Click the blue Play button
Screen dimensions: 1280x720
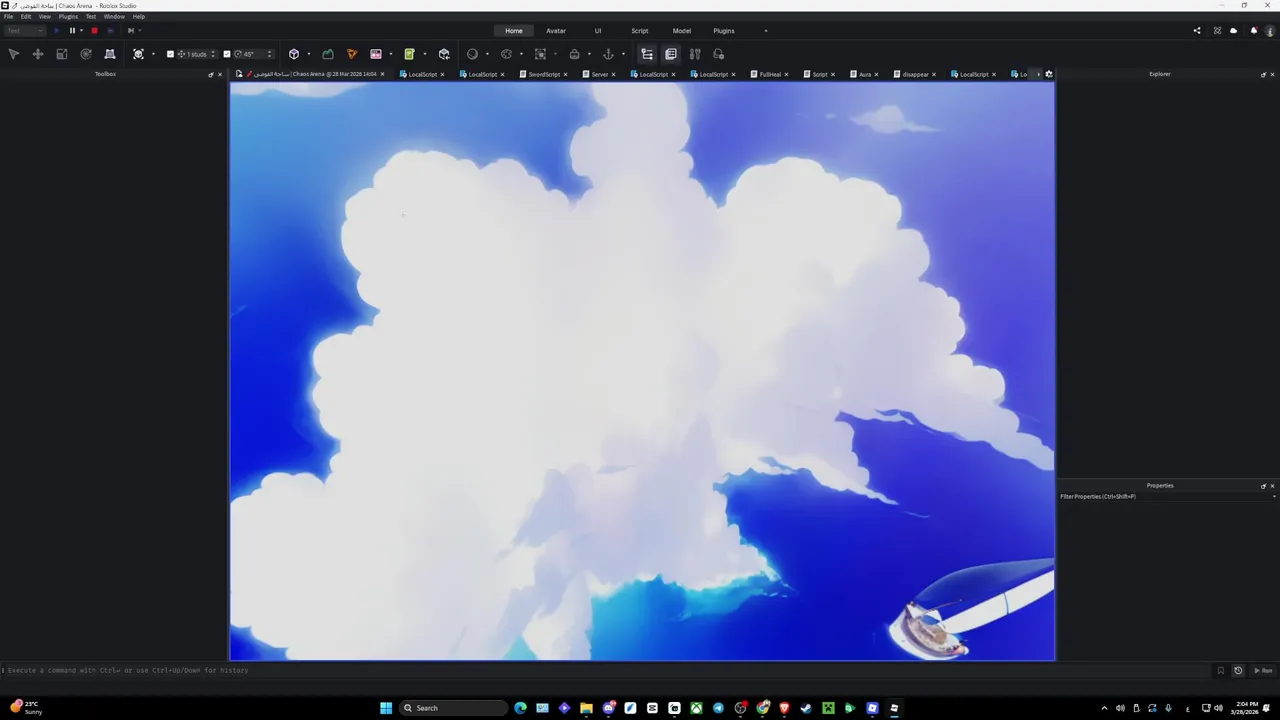[56, 31]
